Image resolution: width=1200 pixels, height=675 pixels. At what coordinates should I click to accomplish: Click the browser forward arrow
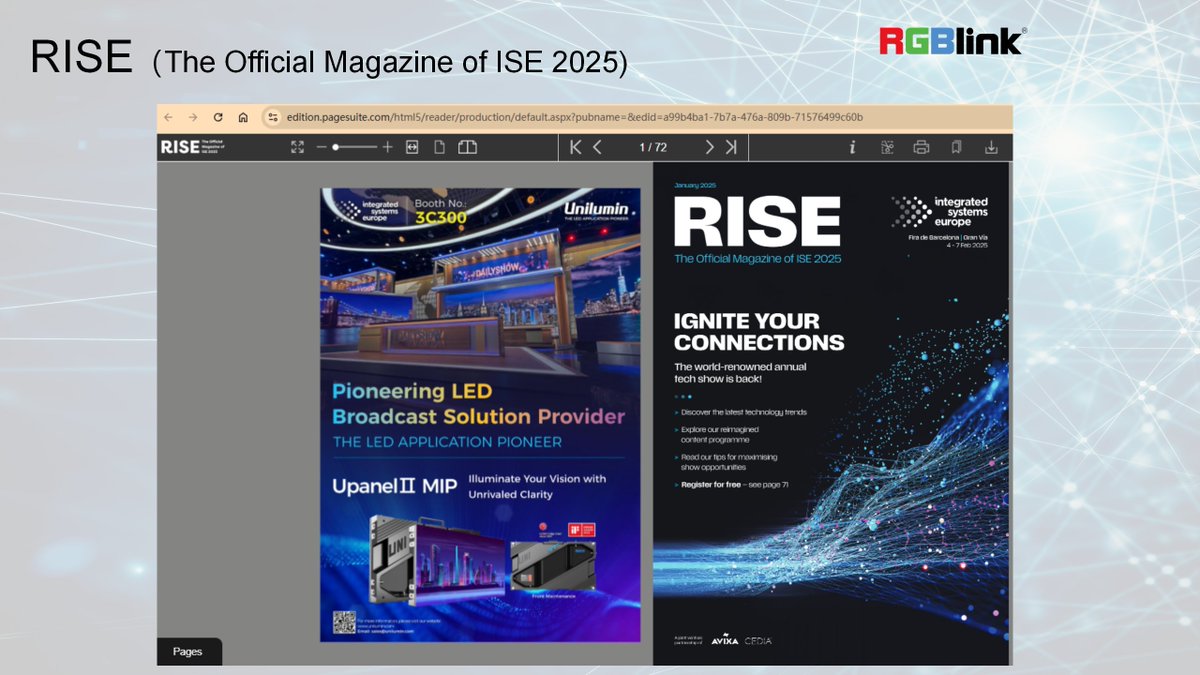coord(193,117)
